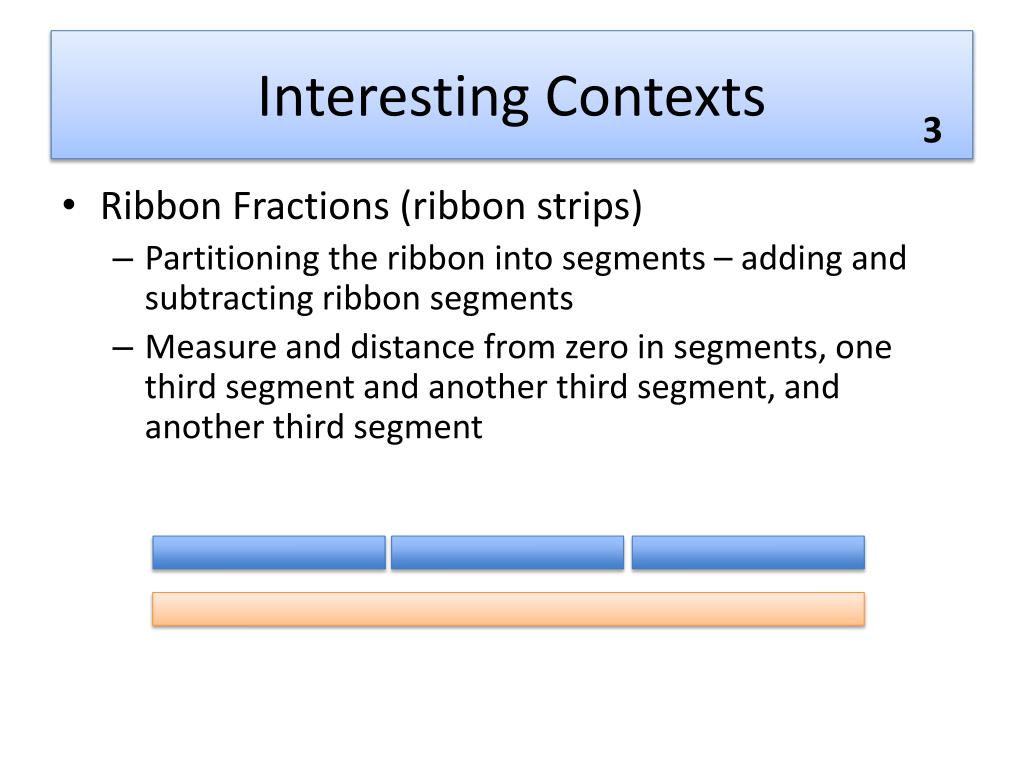1024x768 pixels.
Task: Select the Partitioning the ribbon text line
Action: [x=525, y=258]
